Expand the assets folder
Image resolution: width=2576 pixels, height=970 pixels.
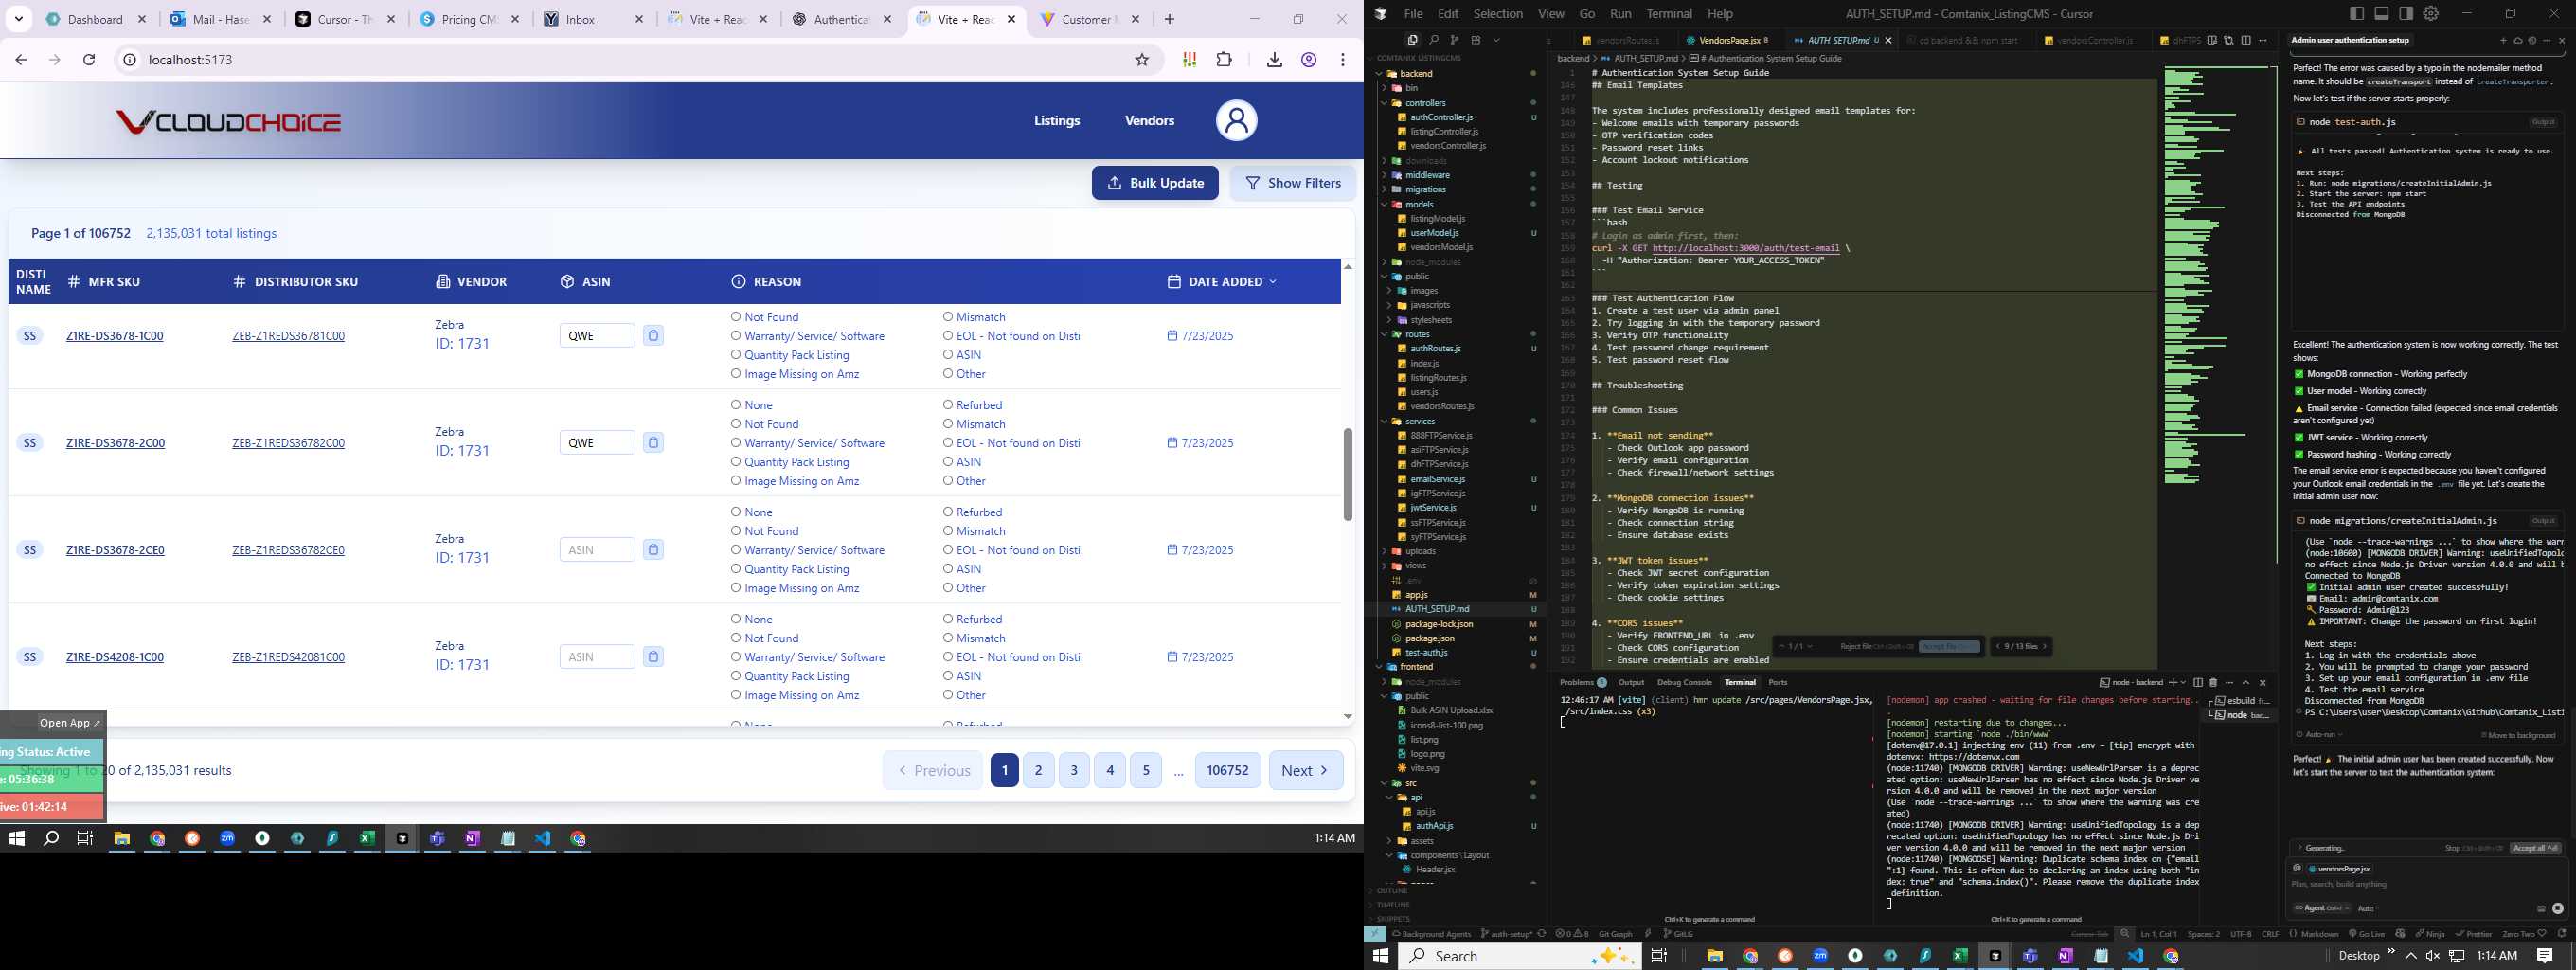(x=1391, y=841)
